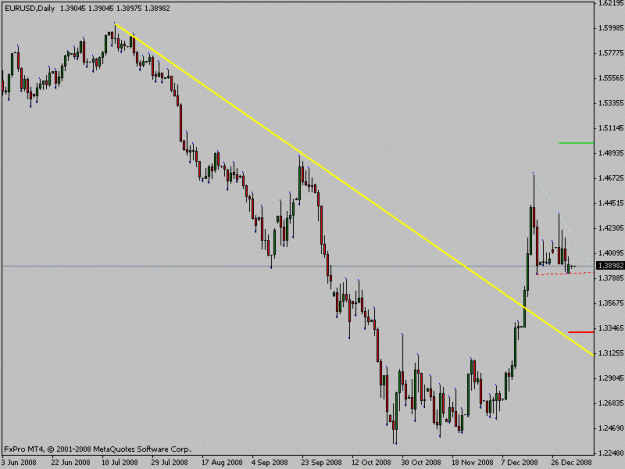Click the 1.33465 price axis label
The width and height of the screenshot is (625, 469).
tap(611, 328)
